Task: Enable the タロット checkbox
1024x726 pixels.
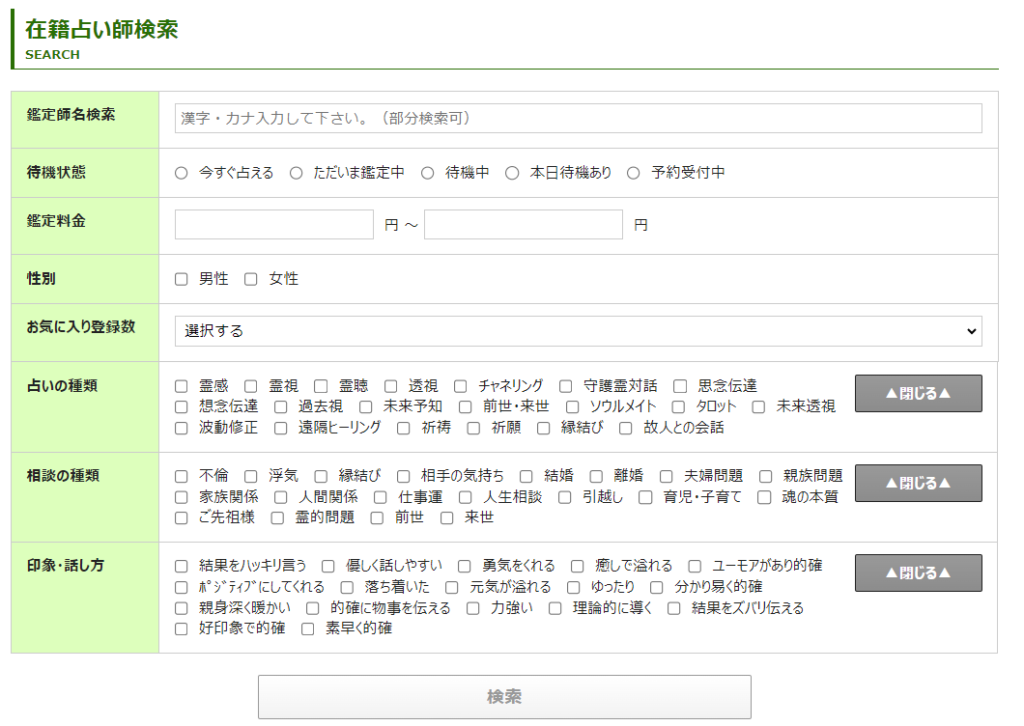Action: click(678, 407)
